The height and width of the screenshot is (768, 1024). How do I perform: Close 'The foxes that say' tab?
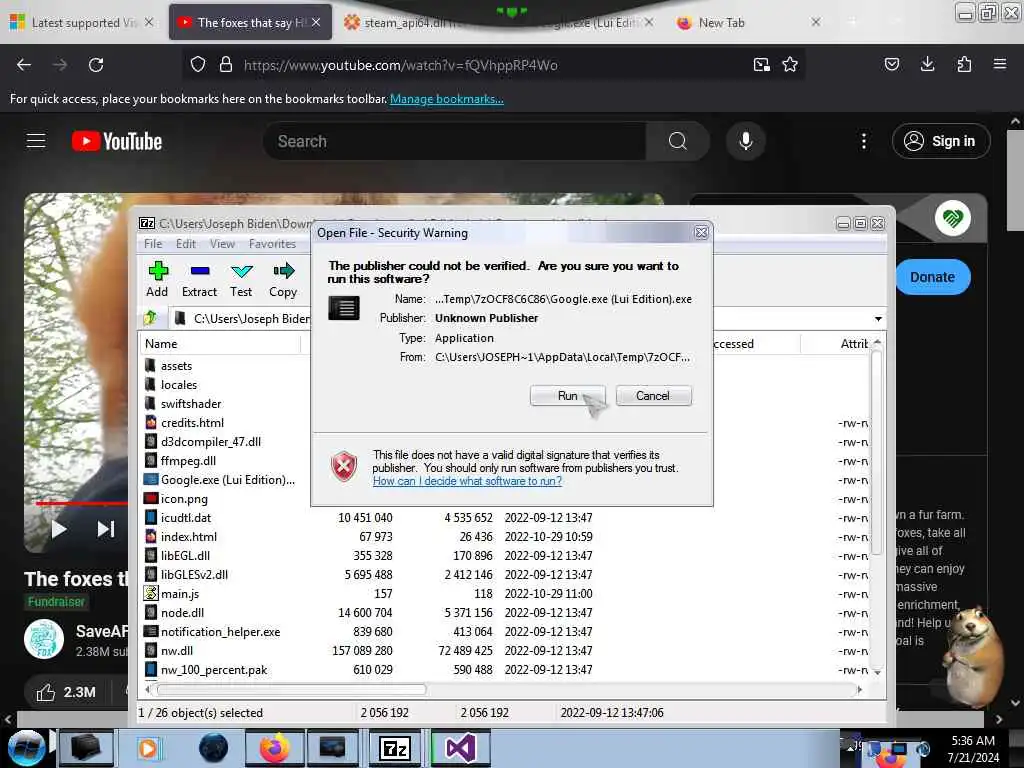[x=316, y=22]
